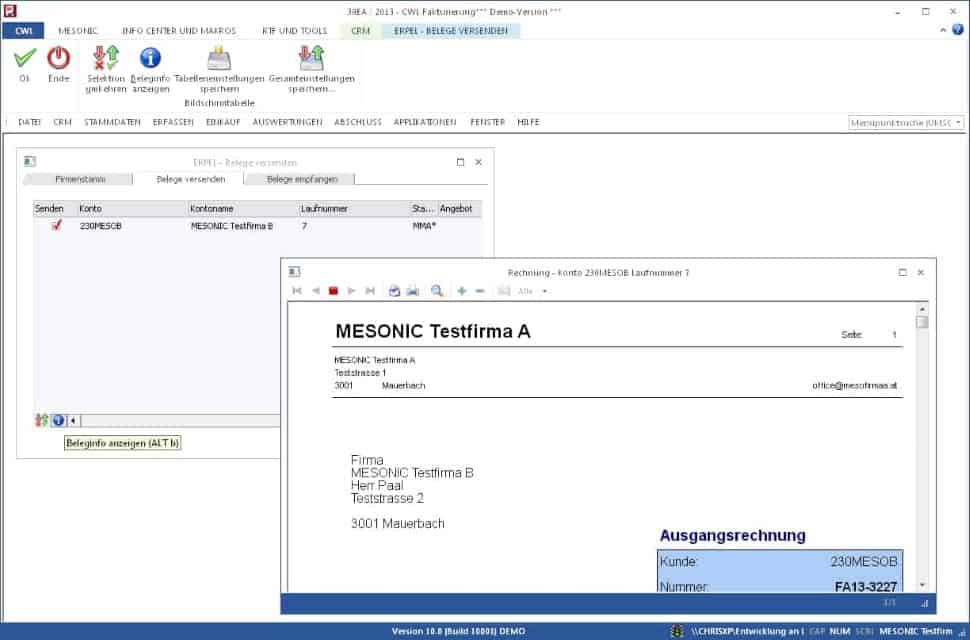Open the AUSWERTUNGEN menu

[287, 122]
